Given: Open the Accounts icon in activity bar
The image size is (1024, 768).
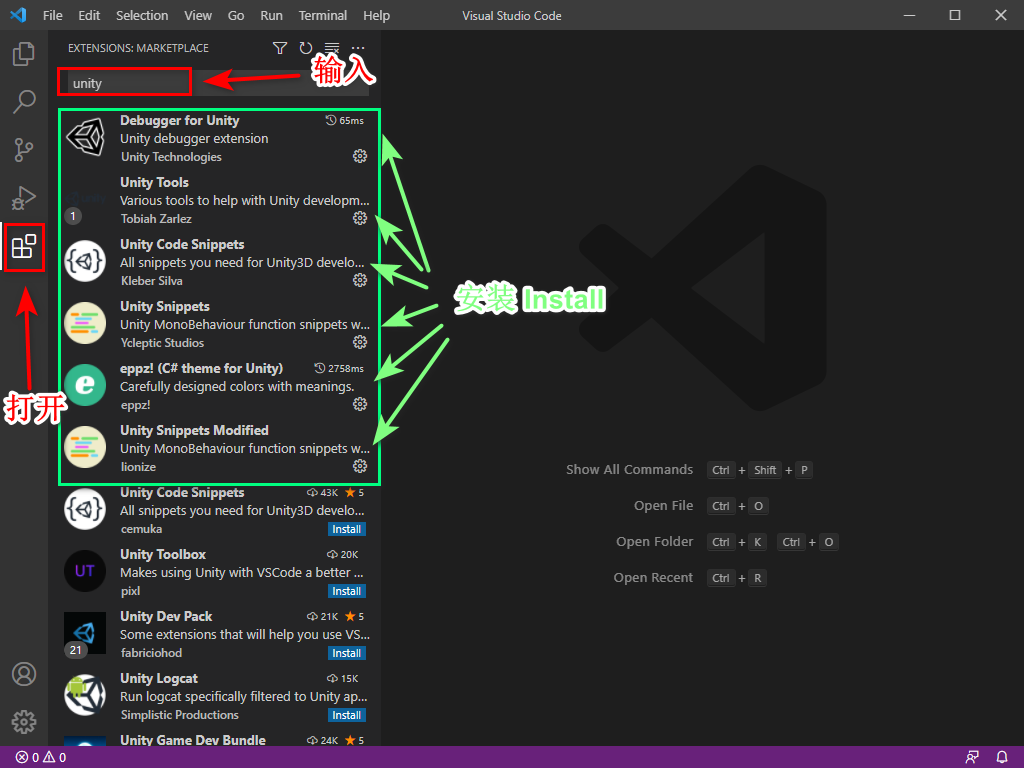Looking at the screenshot, I should click(24, 674).
